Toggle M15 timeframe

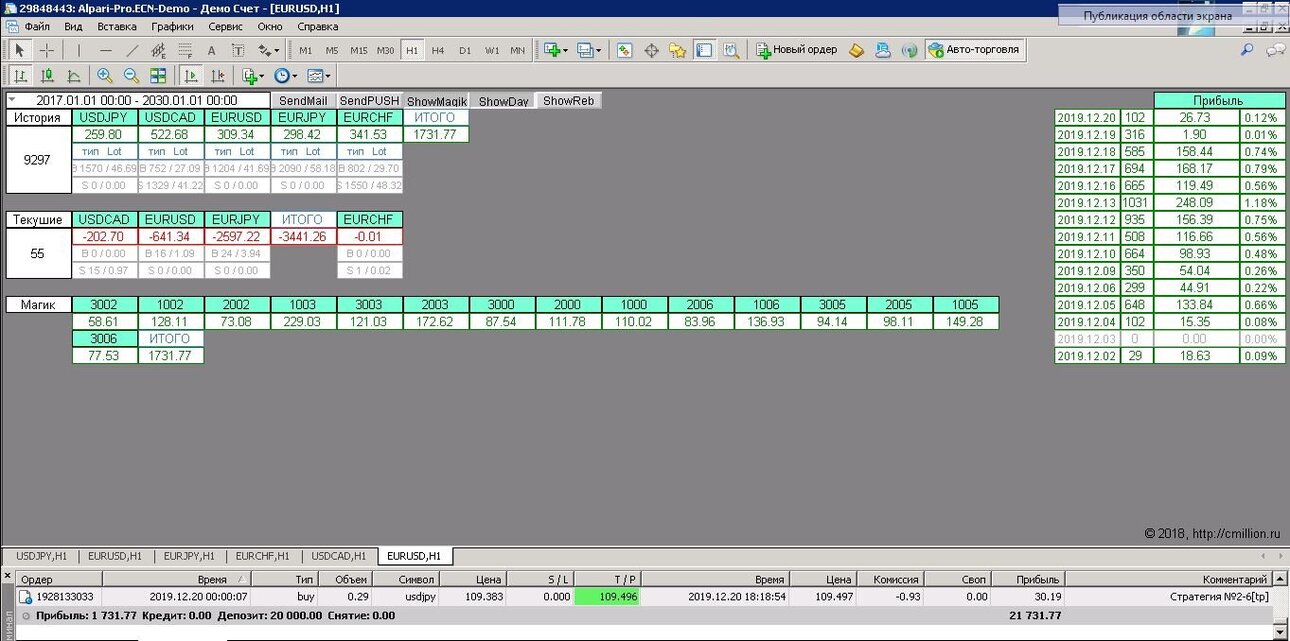(359, 50)
